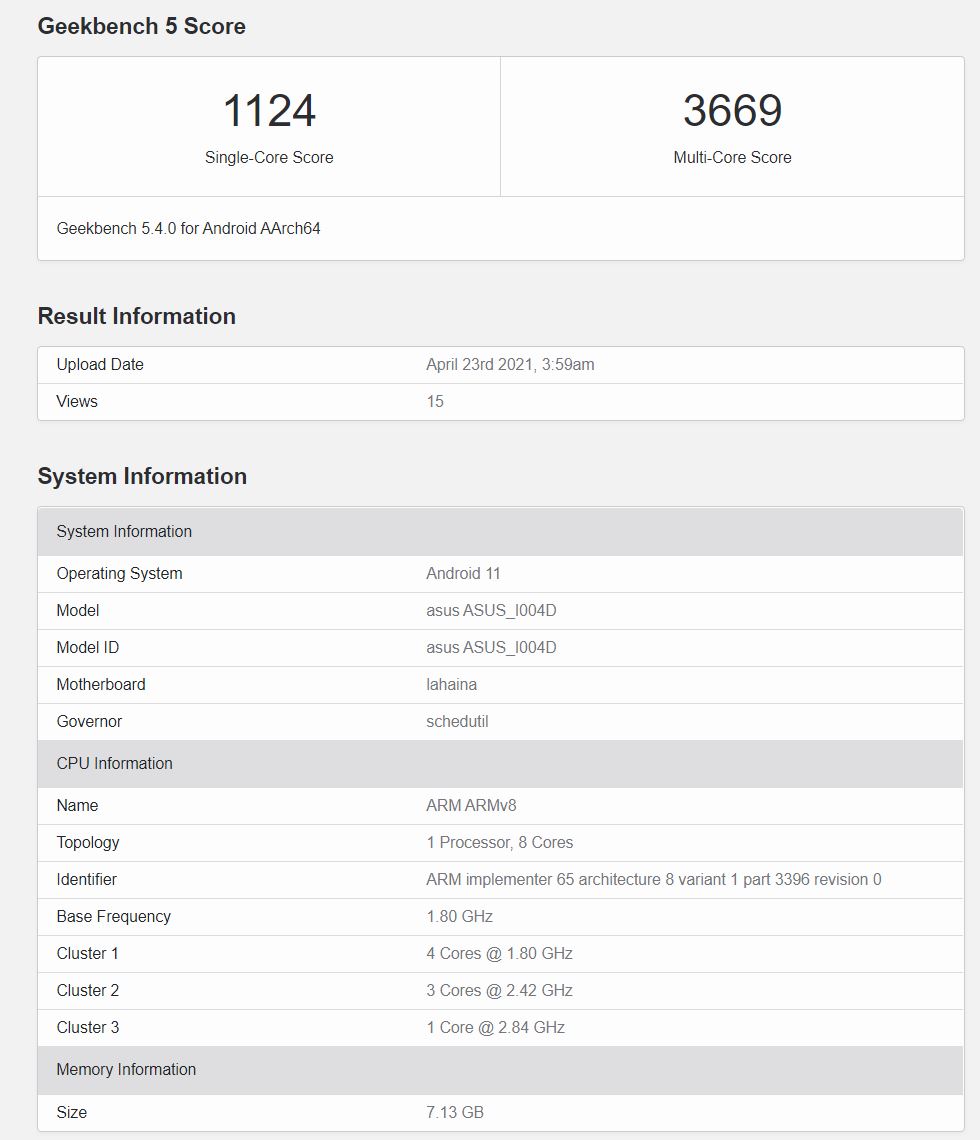
Task: Click the Size label
Action: tap(71, 1112)
